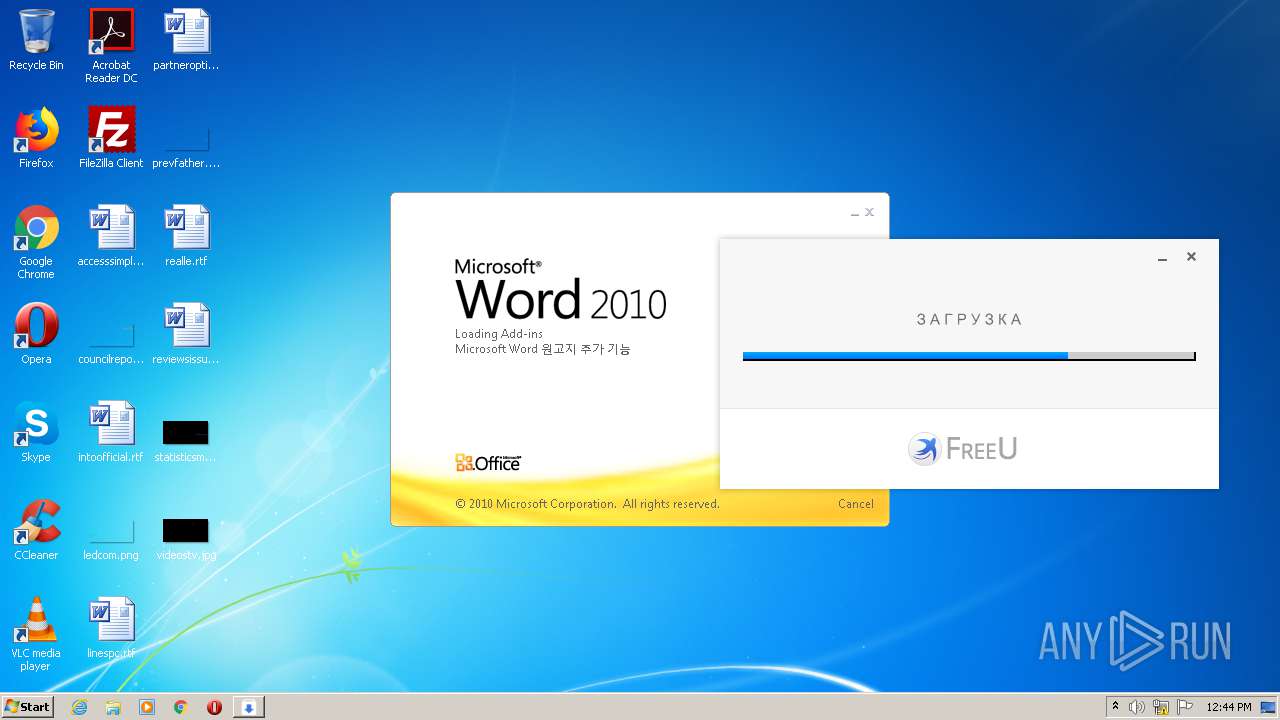This screenshot has width=1280, height=720.
Task: Click the Show Desktop button
Action: tap(1269, 707)
